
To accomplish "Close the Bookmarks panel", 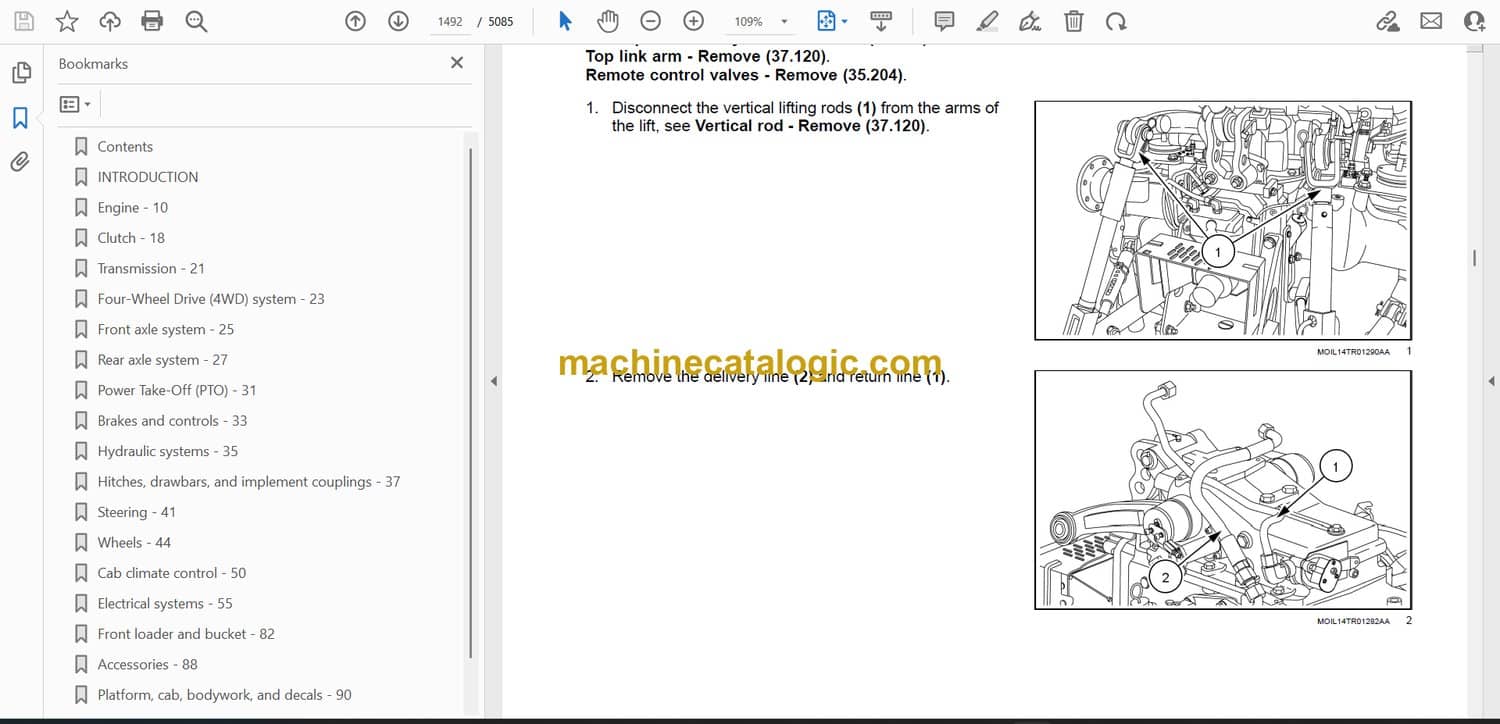I will coord(457,63).
